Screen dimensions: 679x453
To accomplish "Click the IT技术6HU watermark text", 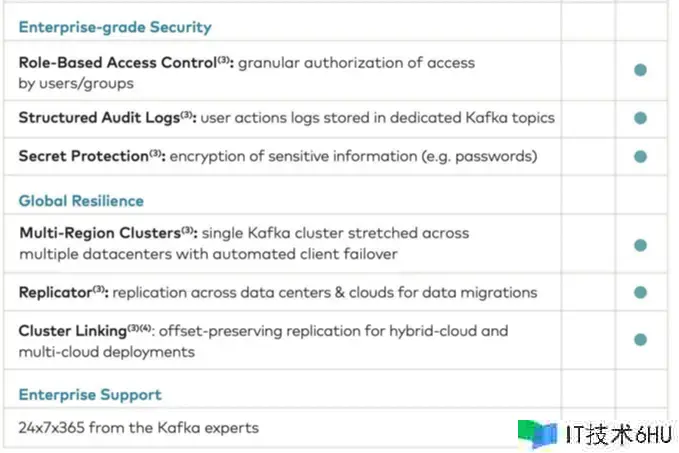I will pyautogui.click(x=619, y=434).
